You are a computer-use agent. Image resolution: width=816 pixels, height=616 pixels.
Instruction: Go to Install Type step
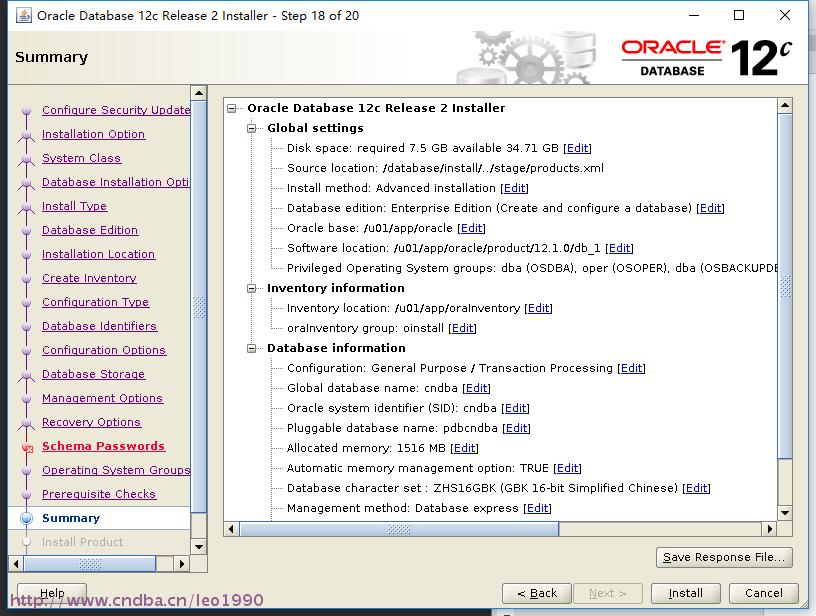(74, 206)
